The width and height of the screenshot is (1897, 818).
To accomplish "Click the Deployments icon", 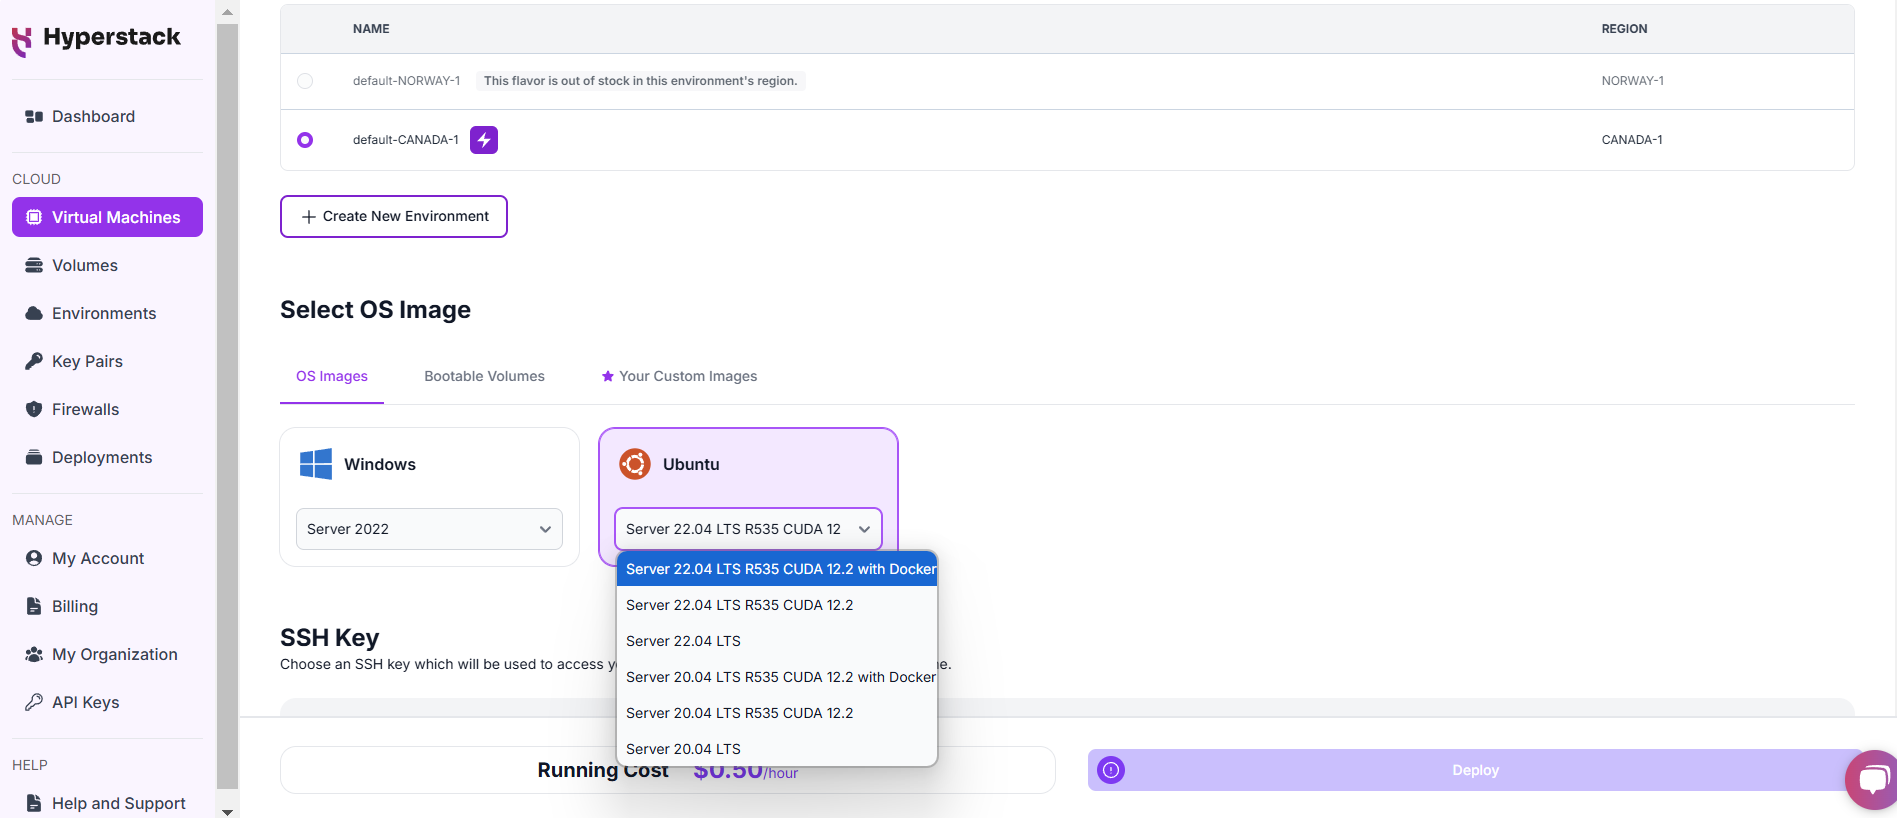I will [34, 457].
